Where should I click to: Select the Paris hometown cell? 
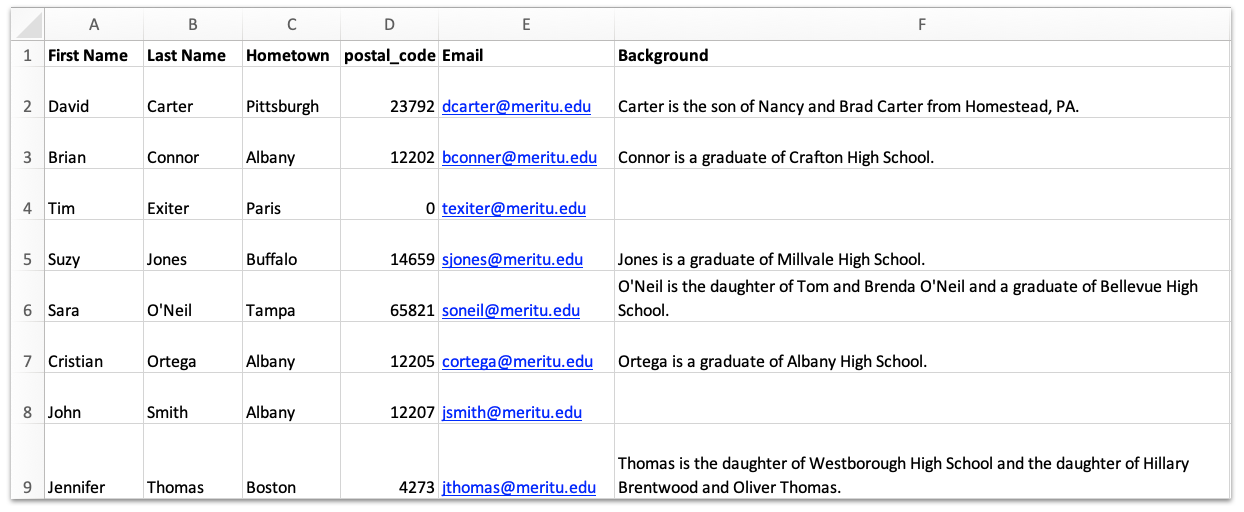click(x=291, y=195)
